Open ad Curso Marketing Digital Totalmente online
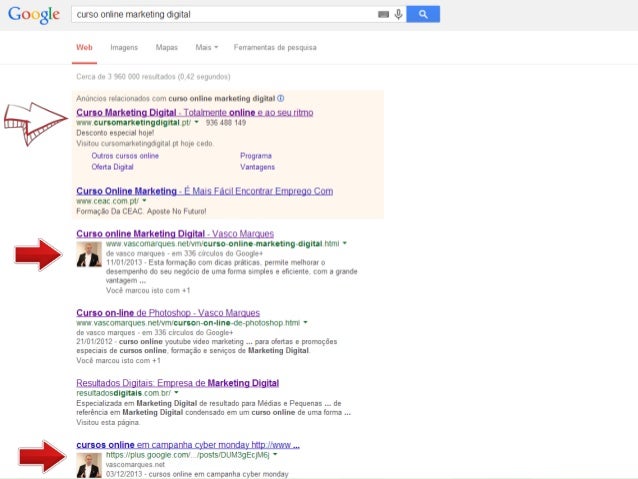This screenshot has height=479, width=638. (x=194, y=112)
